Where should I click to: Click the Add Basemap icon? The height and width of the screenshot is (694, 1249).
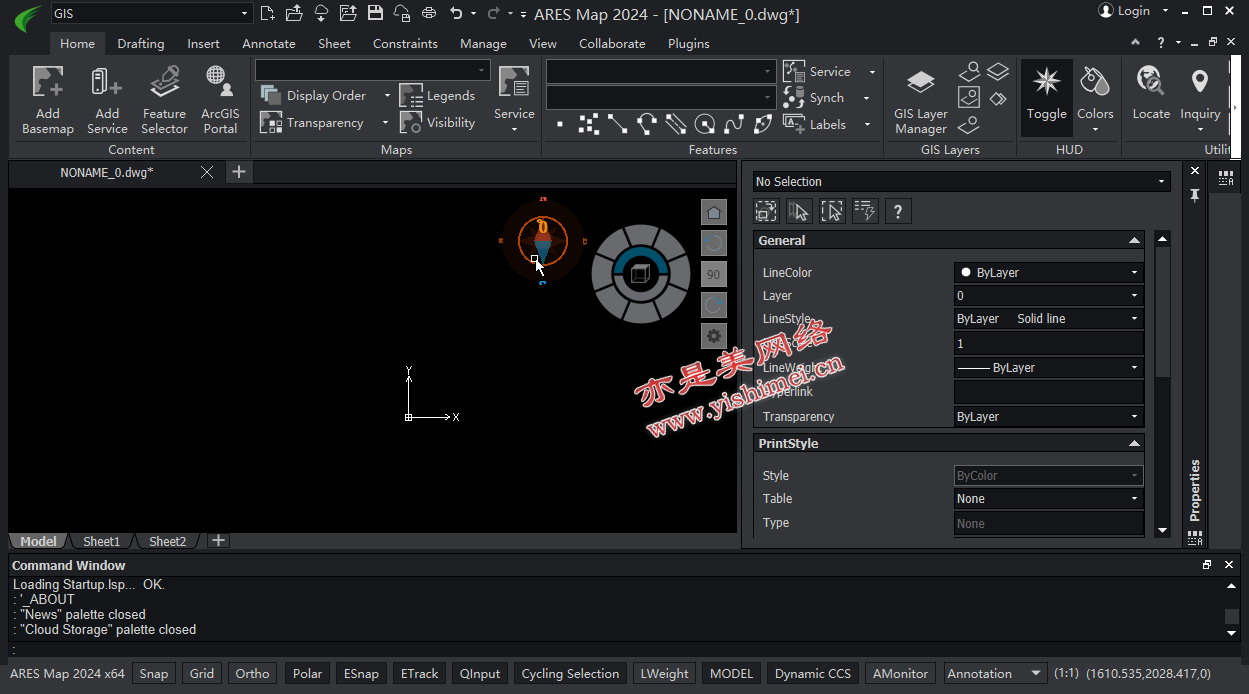[x=47, y=81]
